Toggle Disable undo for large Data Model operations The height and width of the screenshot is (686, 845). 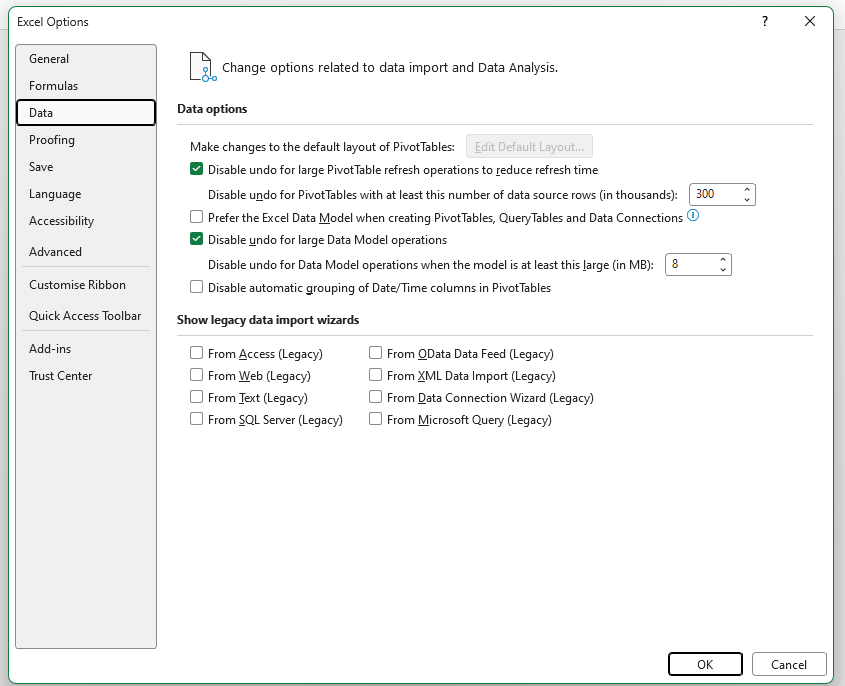(196, 239)
